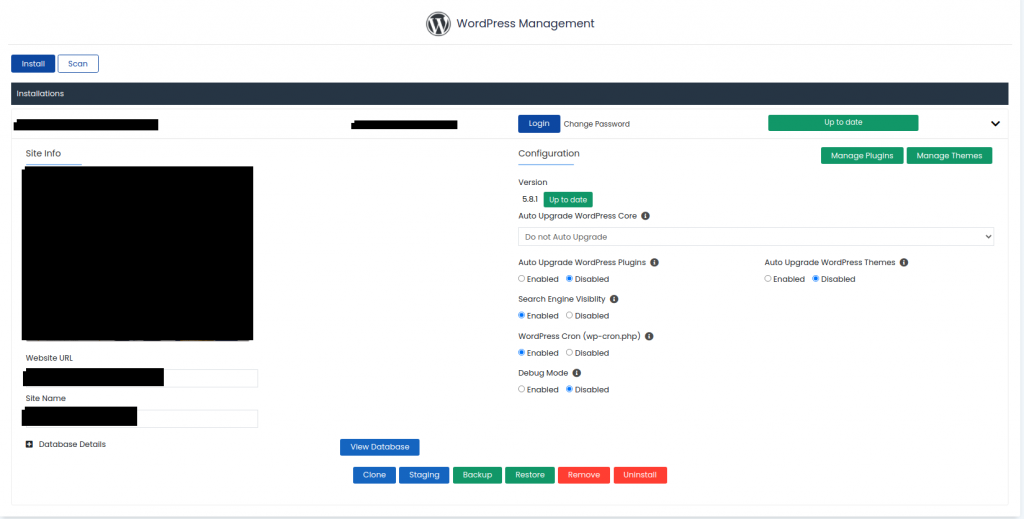Viewport: 1024px width, 519px height.
Task: Collapse installation row with chevron arrow
Action: pos(995,123)
